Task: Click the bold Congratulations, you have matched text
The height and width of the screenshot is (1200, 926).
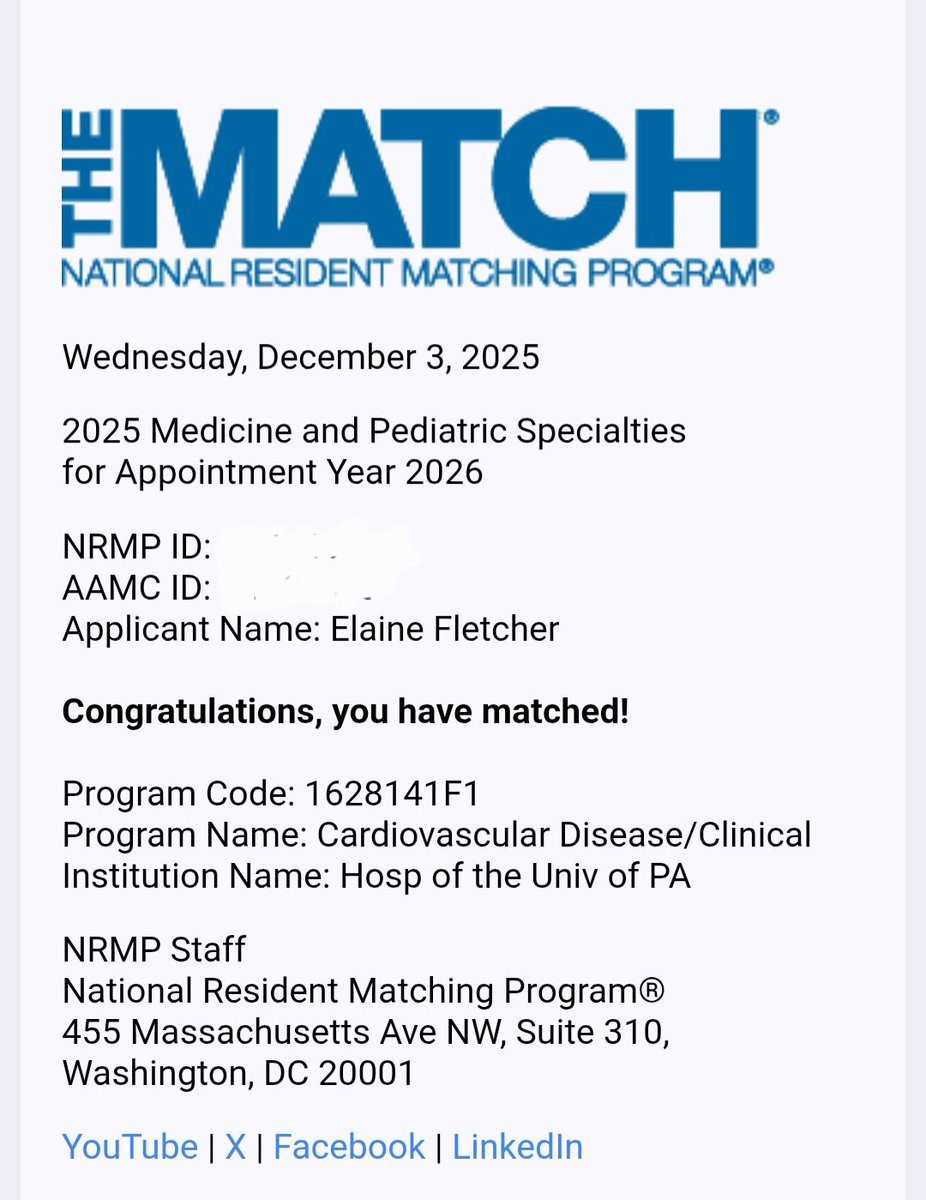Action: (346, 712)
